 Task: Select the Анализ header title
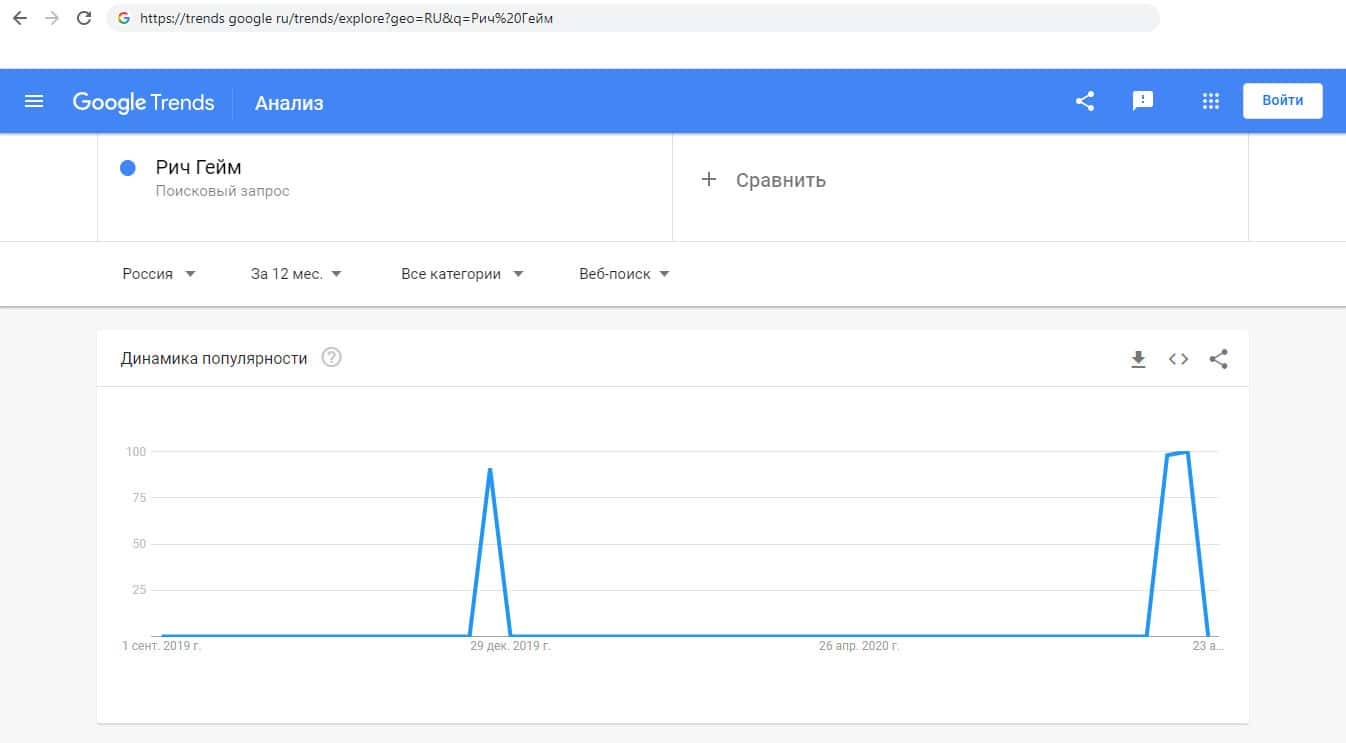click(x=289, y=103)
